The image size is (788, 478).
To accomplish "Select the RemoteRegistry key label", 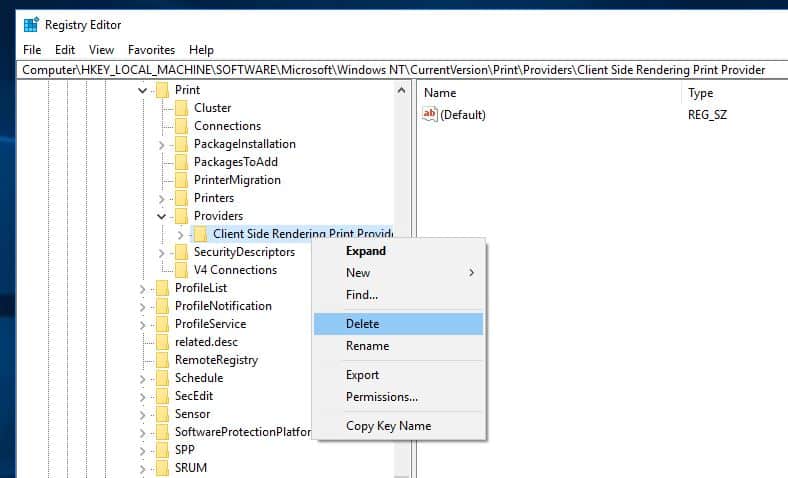I will click(x=217, y=360).
